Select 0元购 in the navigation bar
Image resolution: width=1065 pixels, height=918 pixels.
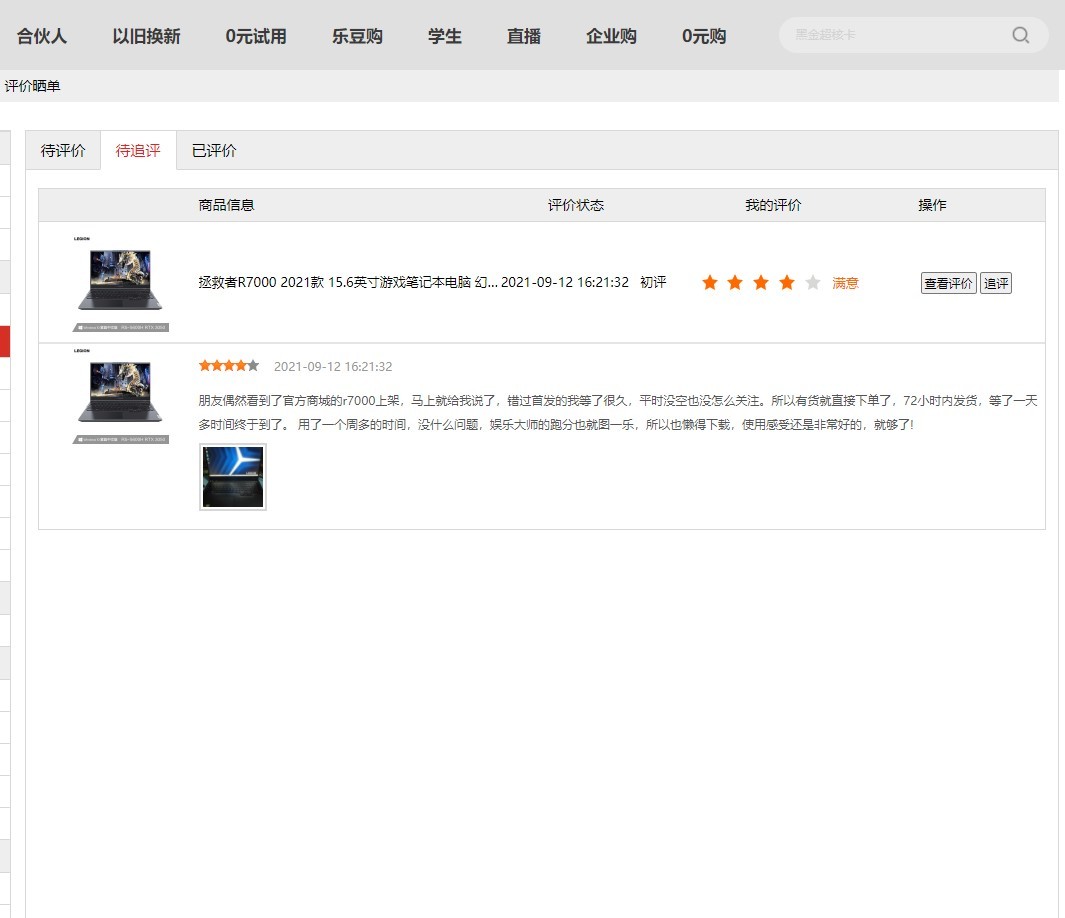[704, 36]
